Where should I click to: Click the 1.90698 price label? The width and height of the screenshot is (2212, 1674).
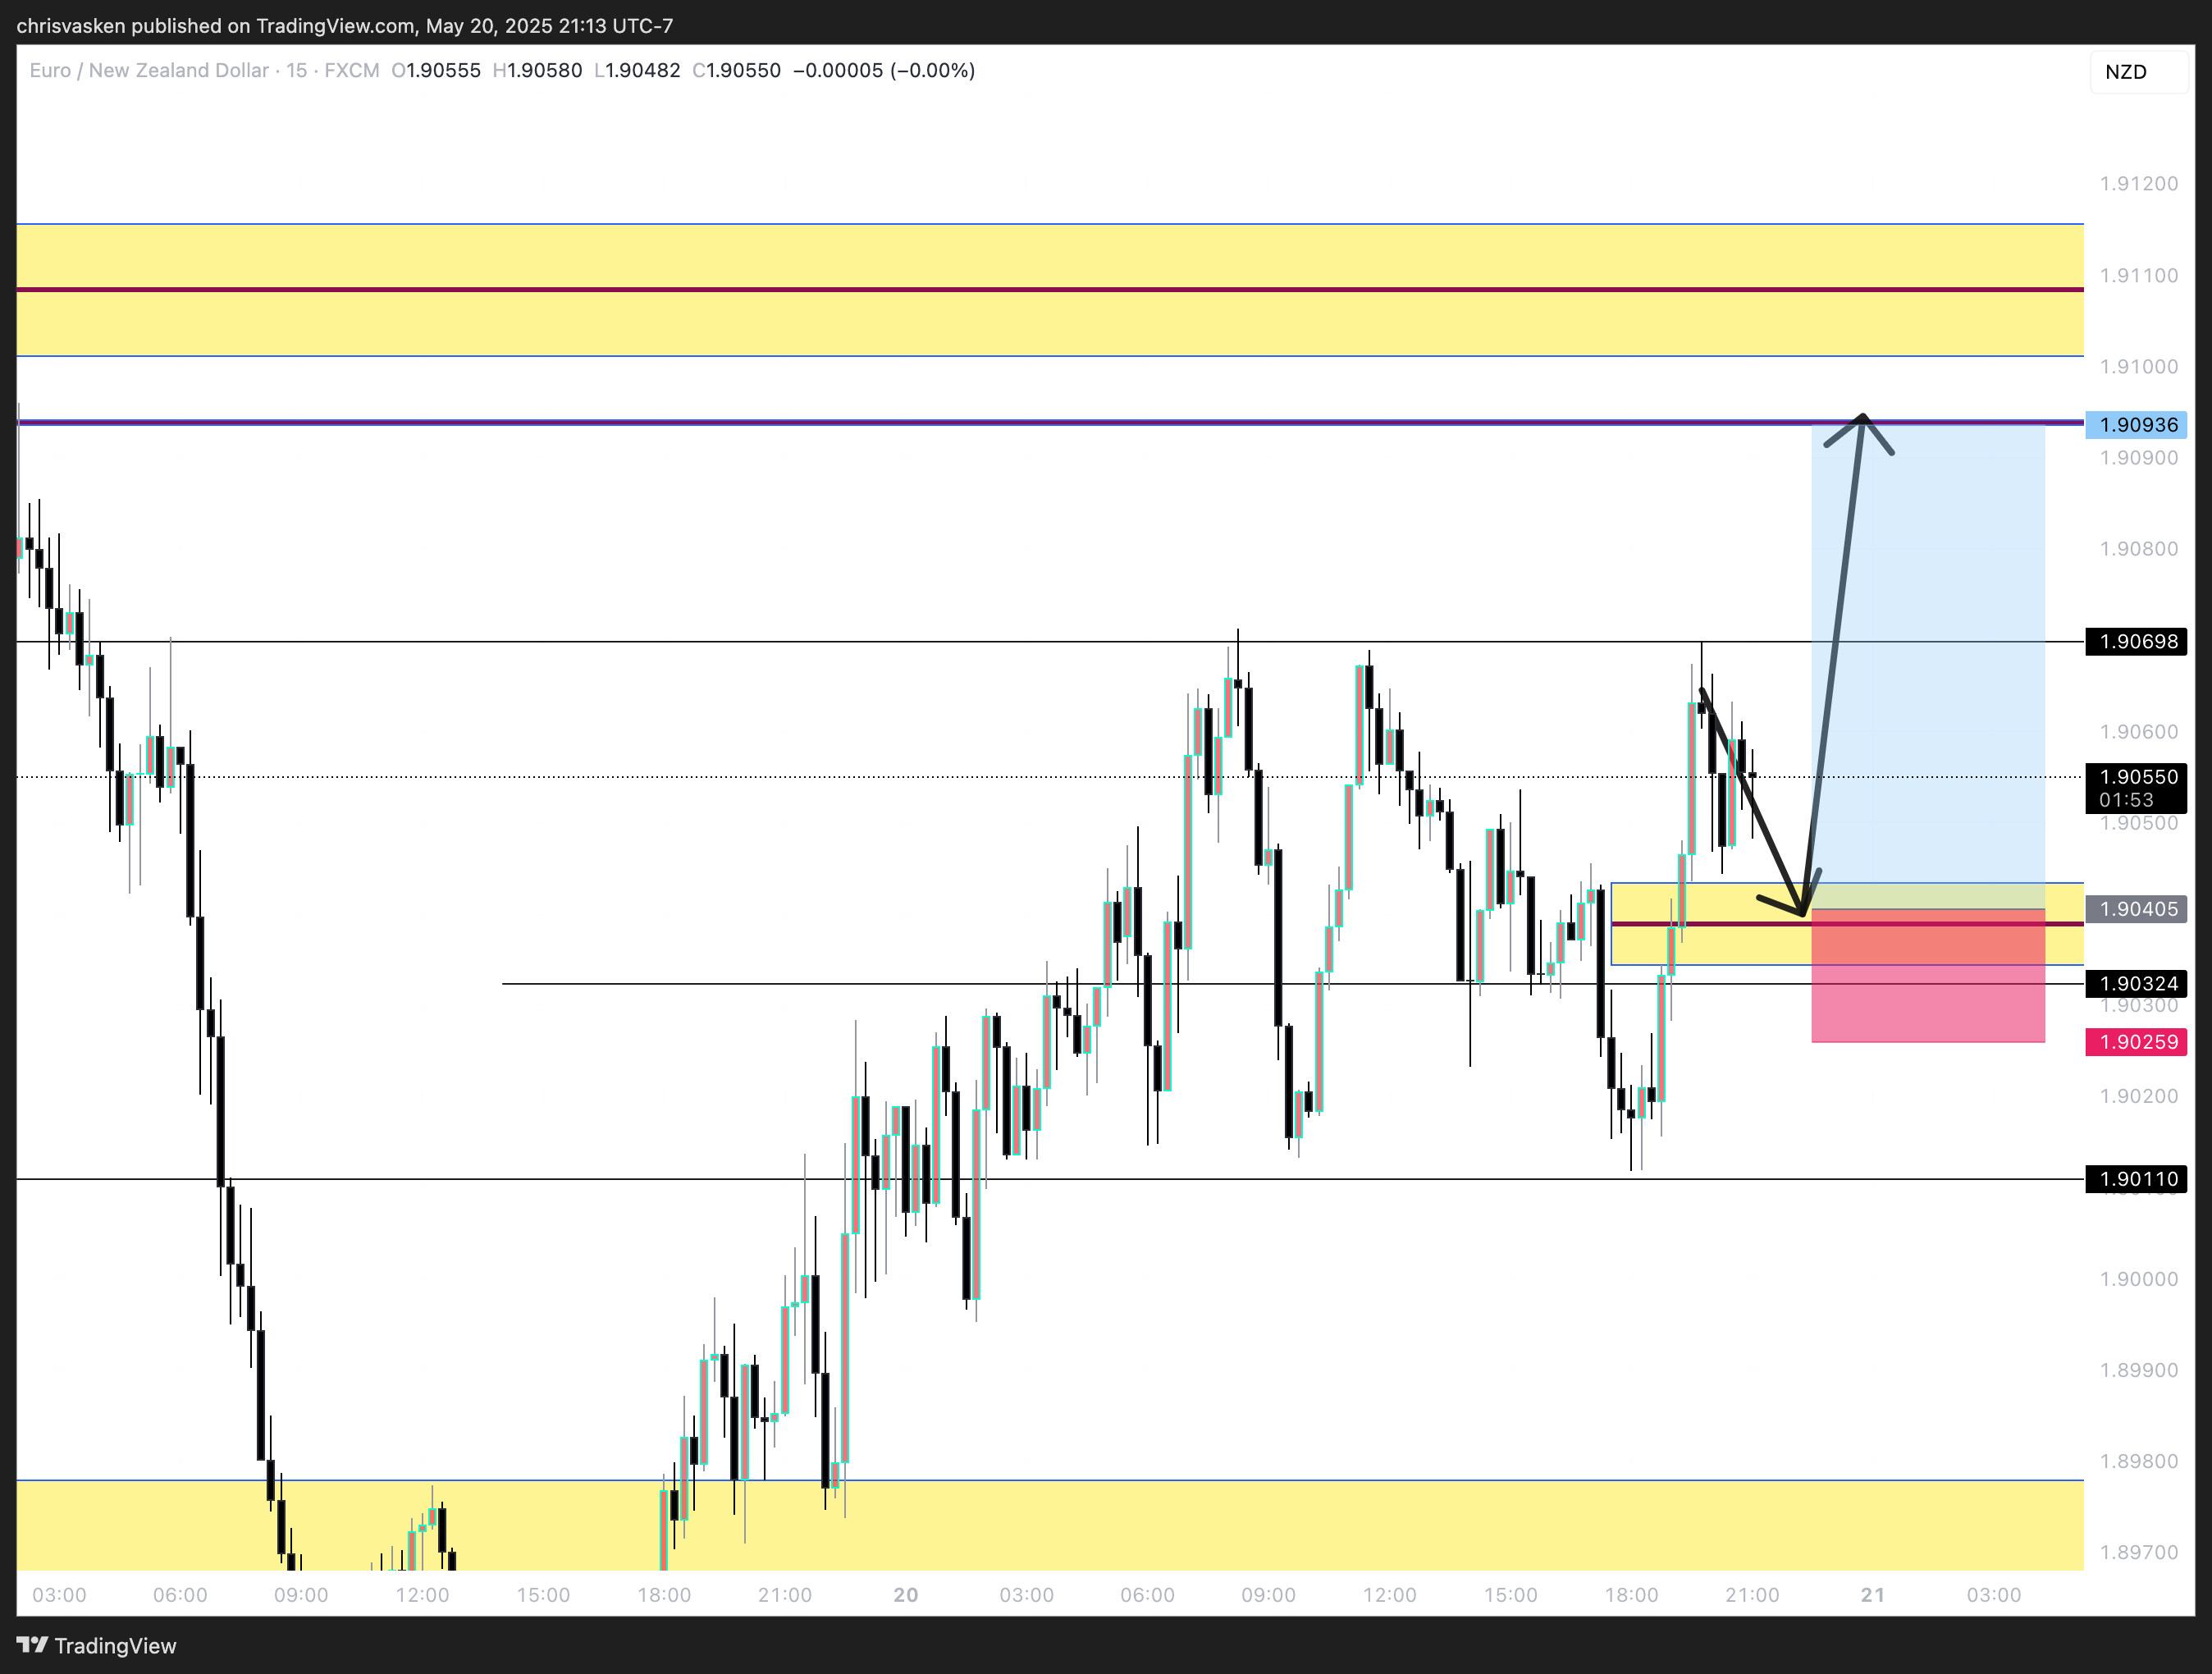click(2136, 642)
